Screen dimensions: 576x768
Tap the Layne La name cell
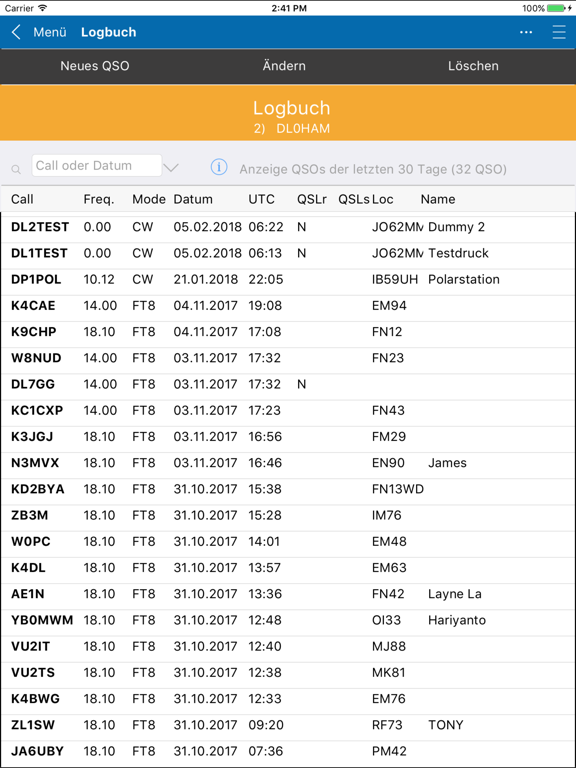coord(455,594)
